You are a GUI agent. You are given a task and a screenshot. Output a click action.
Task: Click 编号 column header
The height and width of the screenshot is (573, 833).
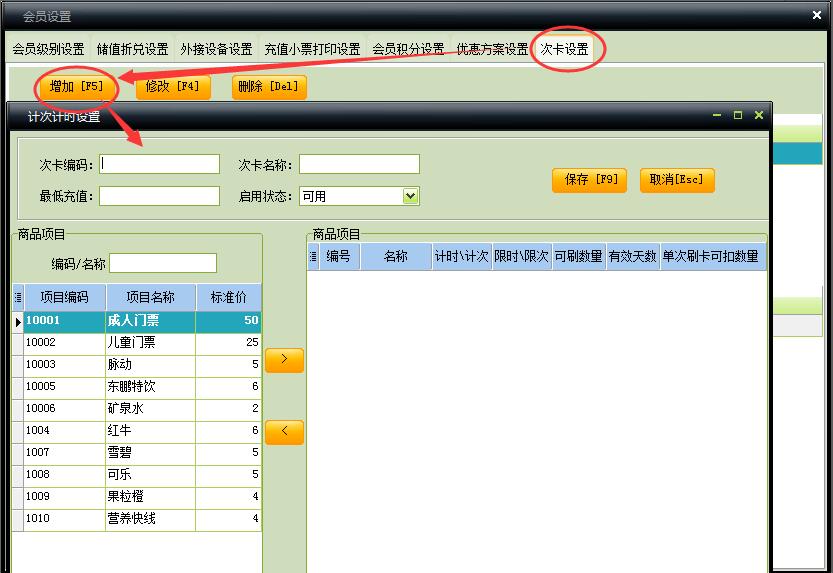[x=339, y=256]
